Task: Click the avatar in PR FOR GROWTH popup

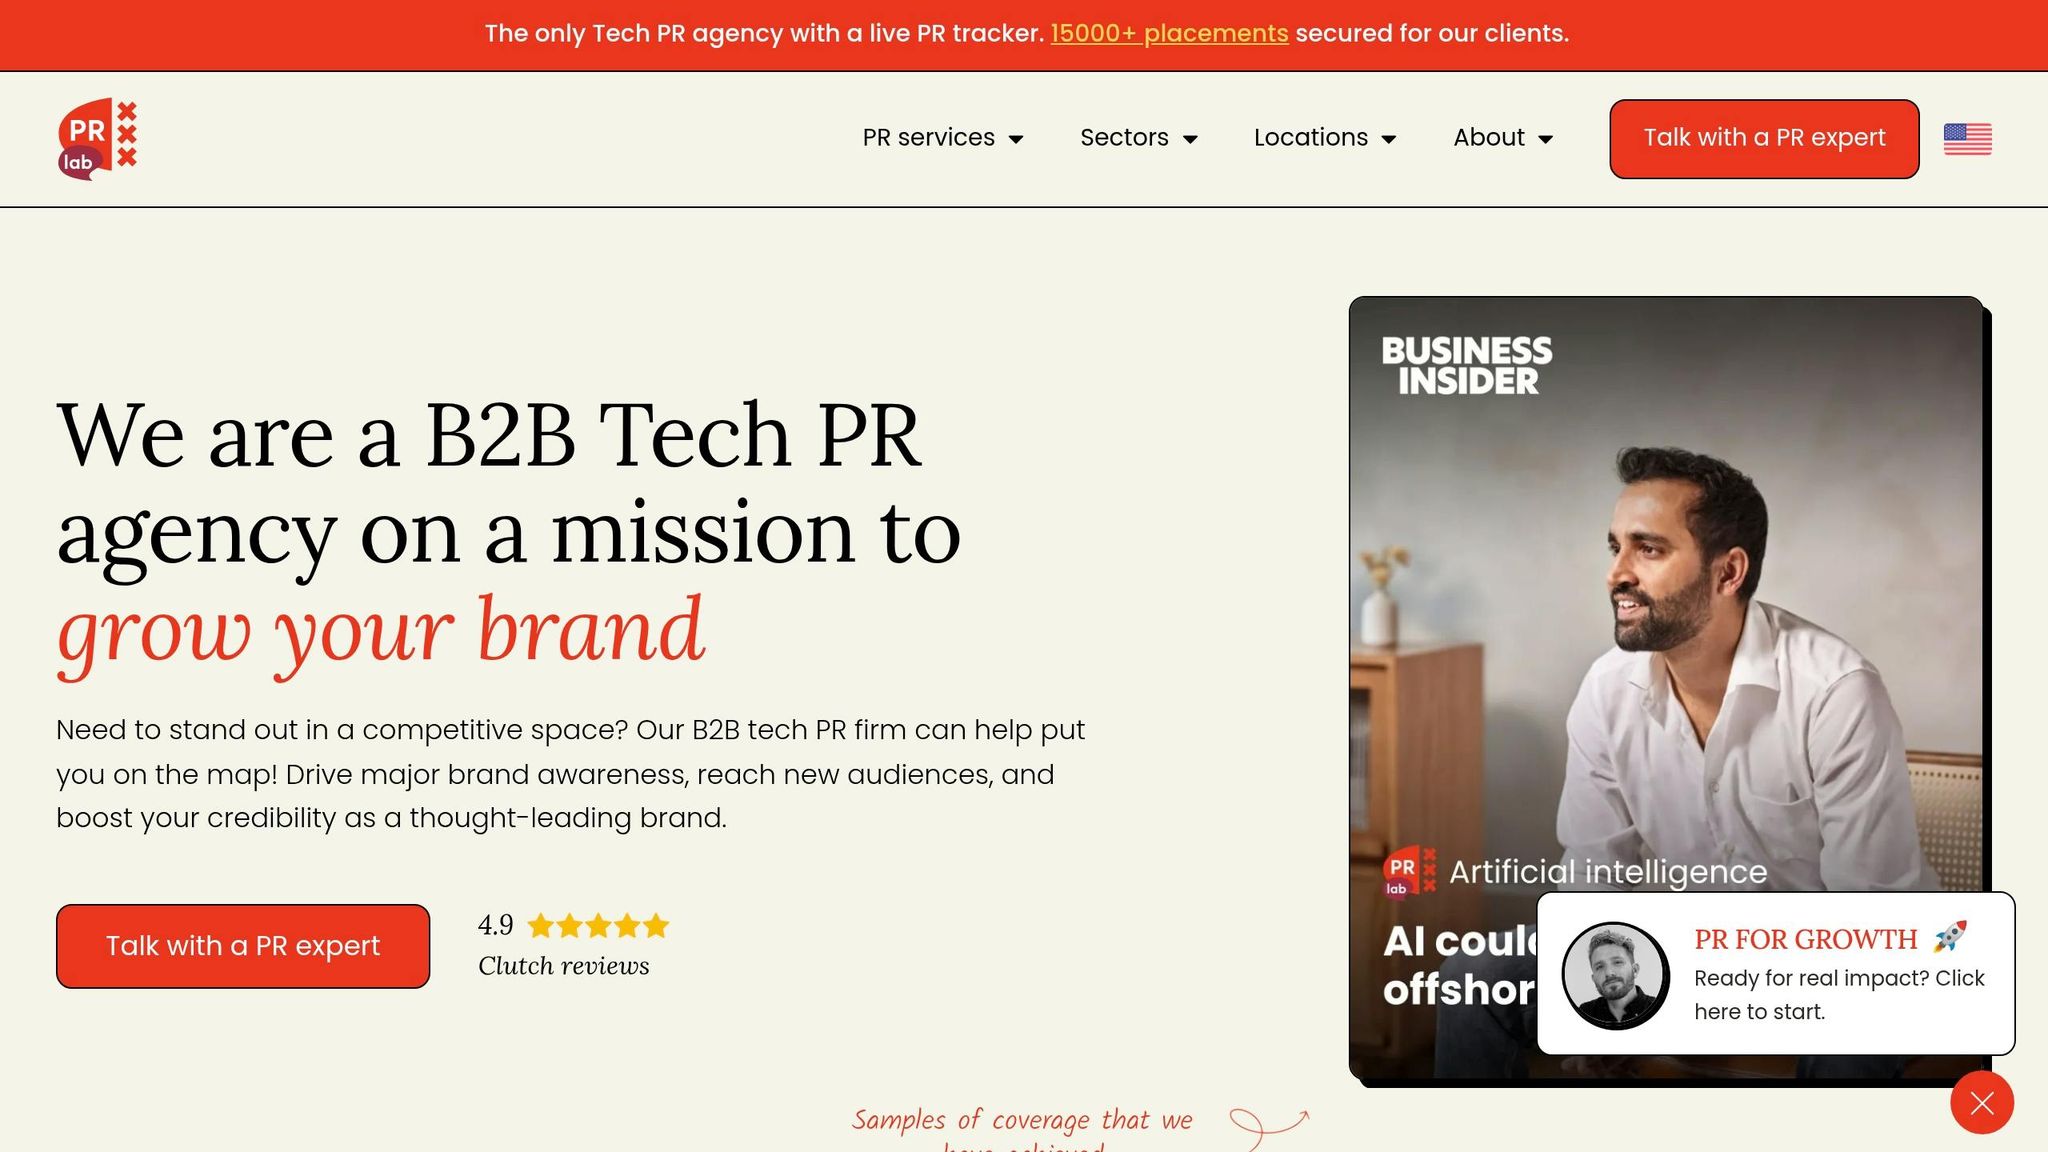Action: pos(1615,975)
